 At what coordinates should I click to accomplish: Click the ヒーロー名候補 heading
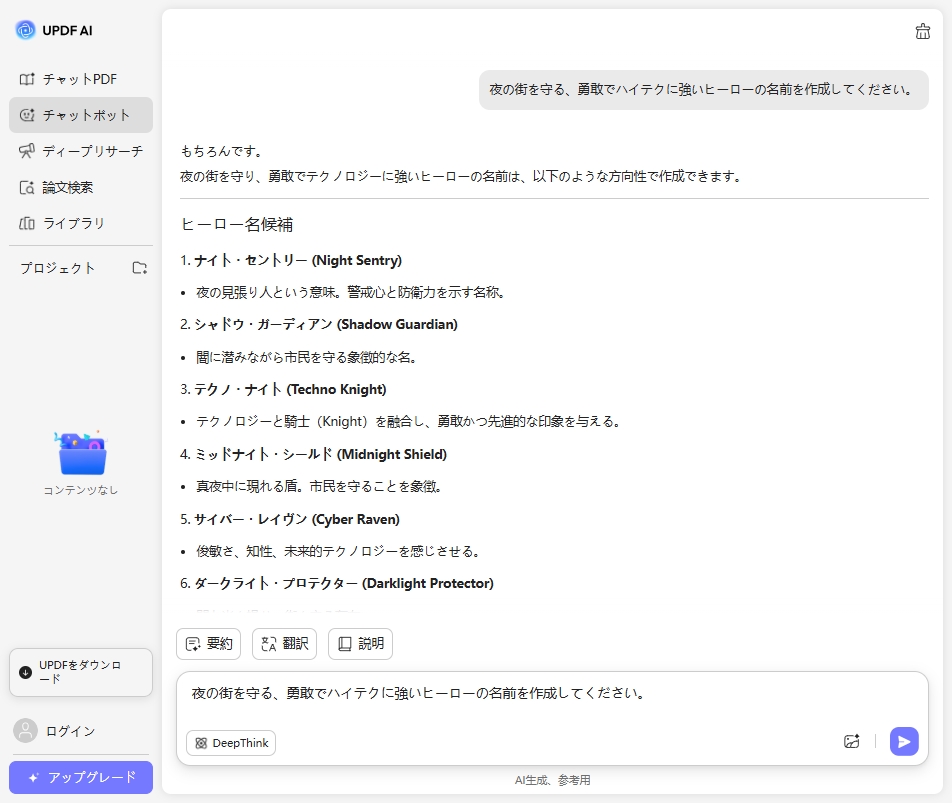(x=237, y=225)
